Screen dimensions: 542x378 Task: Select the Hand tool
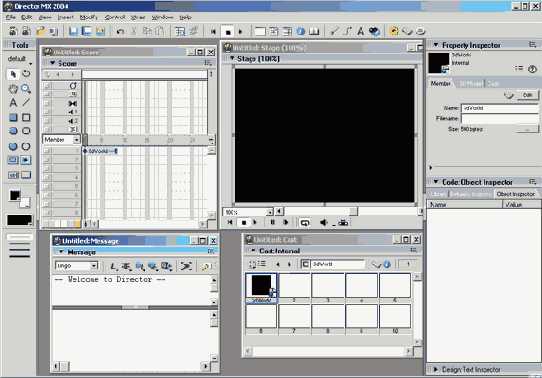(x=13, y=89)
